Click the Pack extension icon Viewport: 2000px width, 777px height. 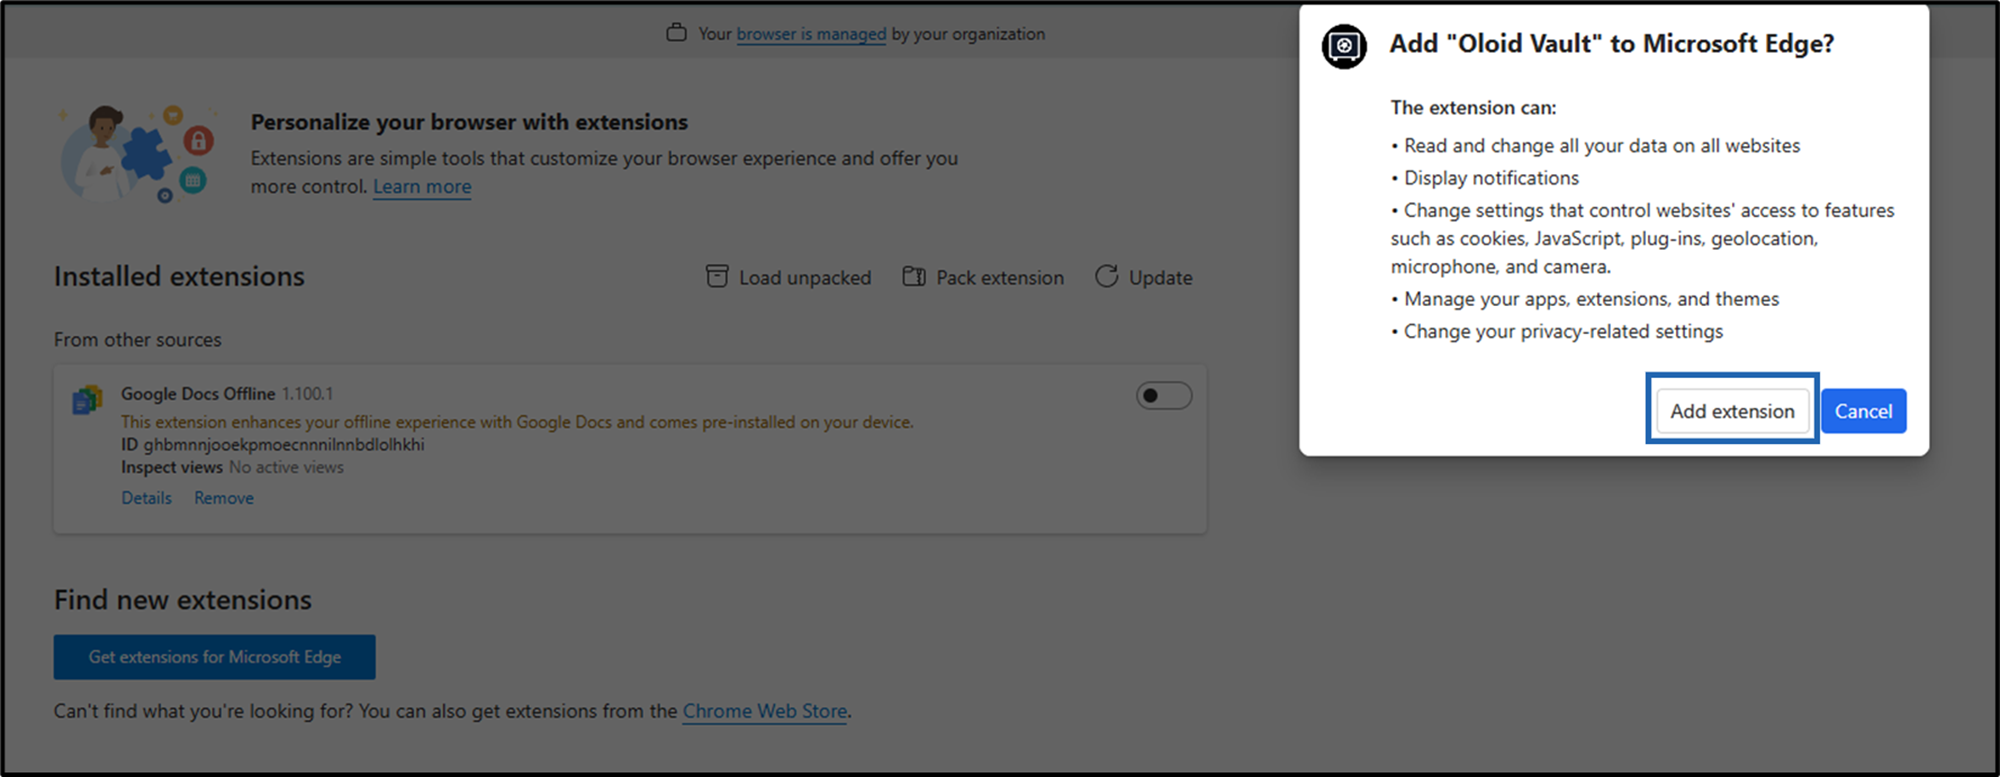point(914,276)
